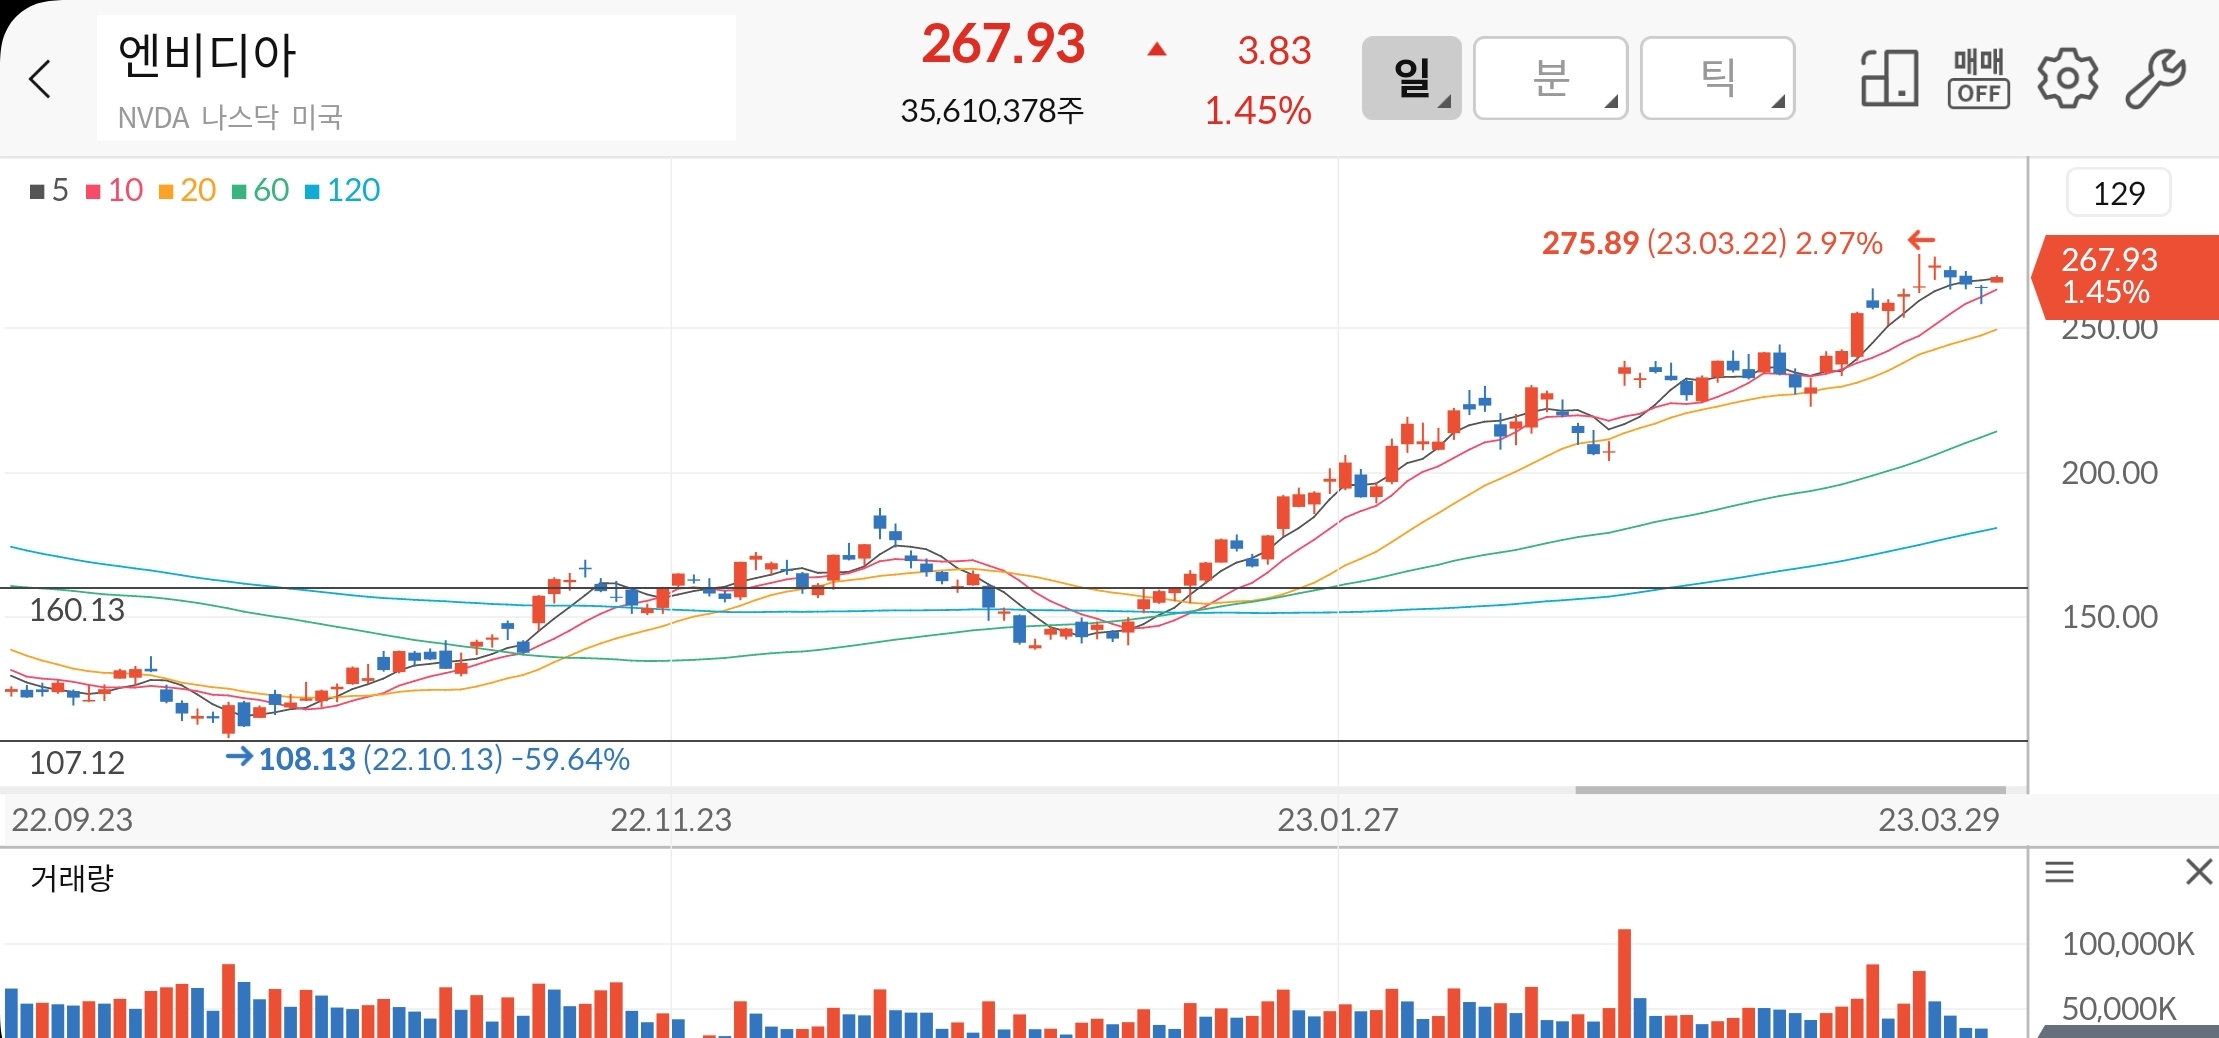2219x1038 pixels.
Task: Click the 엔비디아 stock name field
Action: point(416,78)
